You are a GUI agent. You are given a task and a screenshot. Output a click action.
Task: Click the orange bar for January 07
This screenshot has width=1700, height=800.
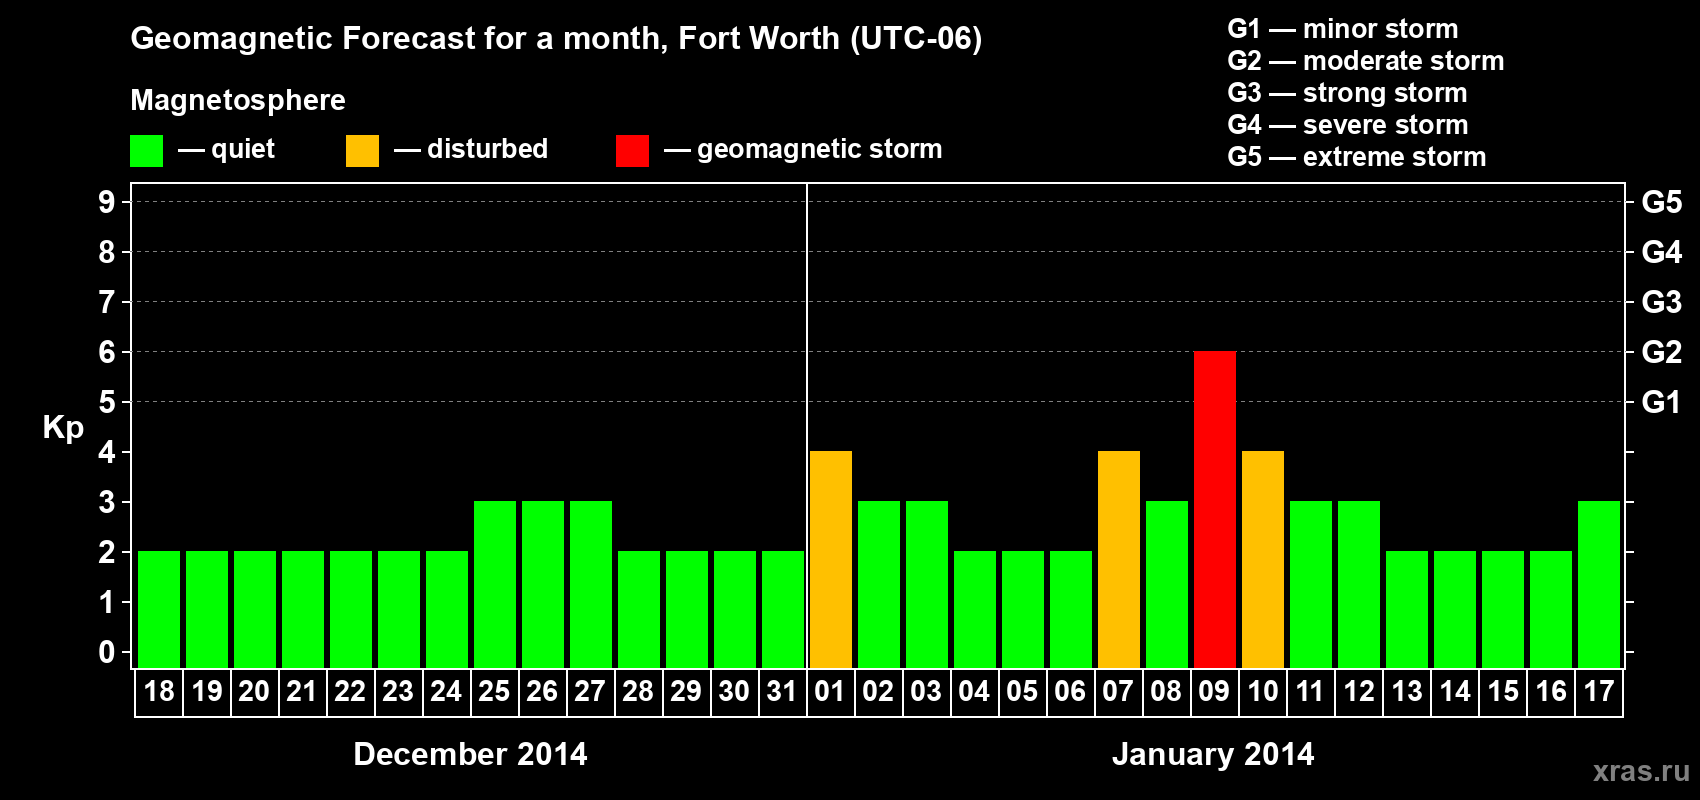pos(1119,560)
